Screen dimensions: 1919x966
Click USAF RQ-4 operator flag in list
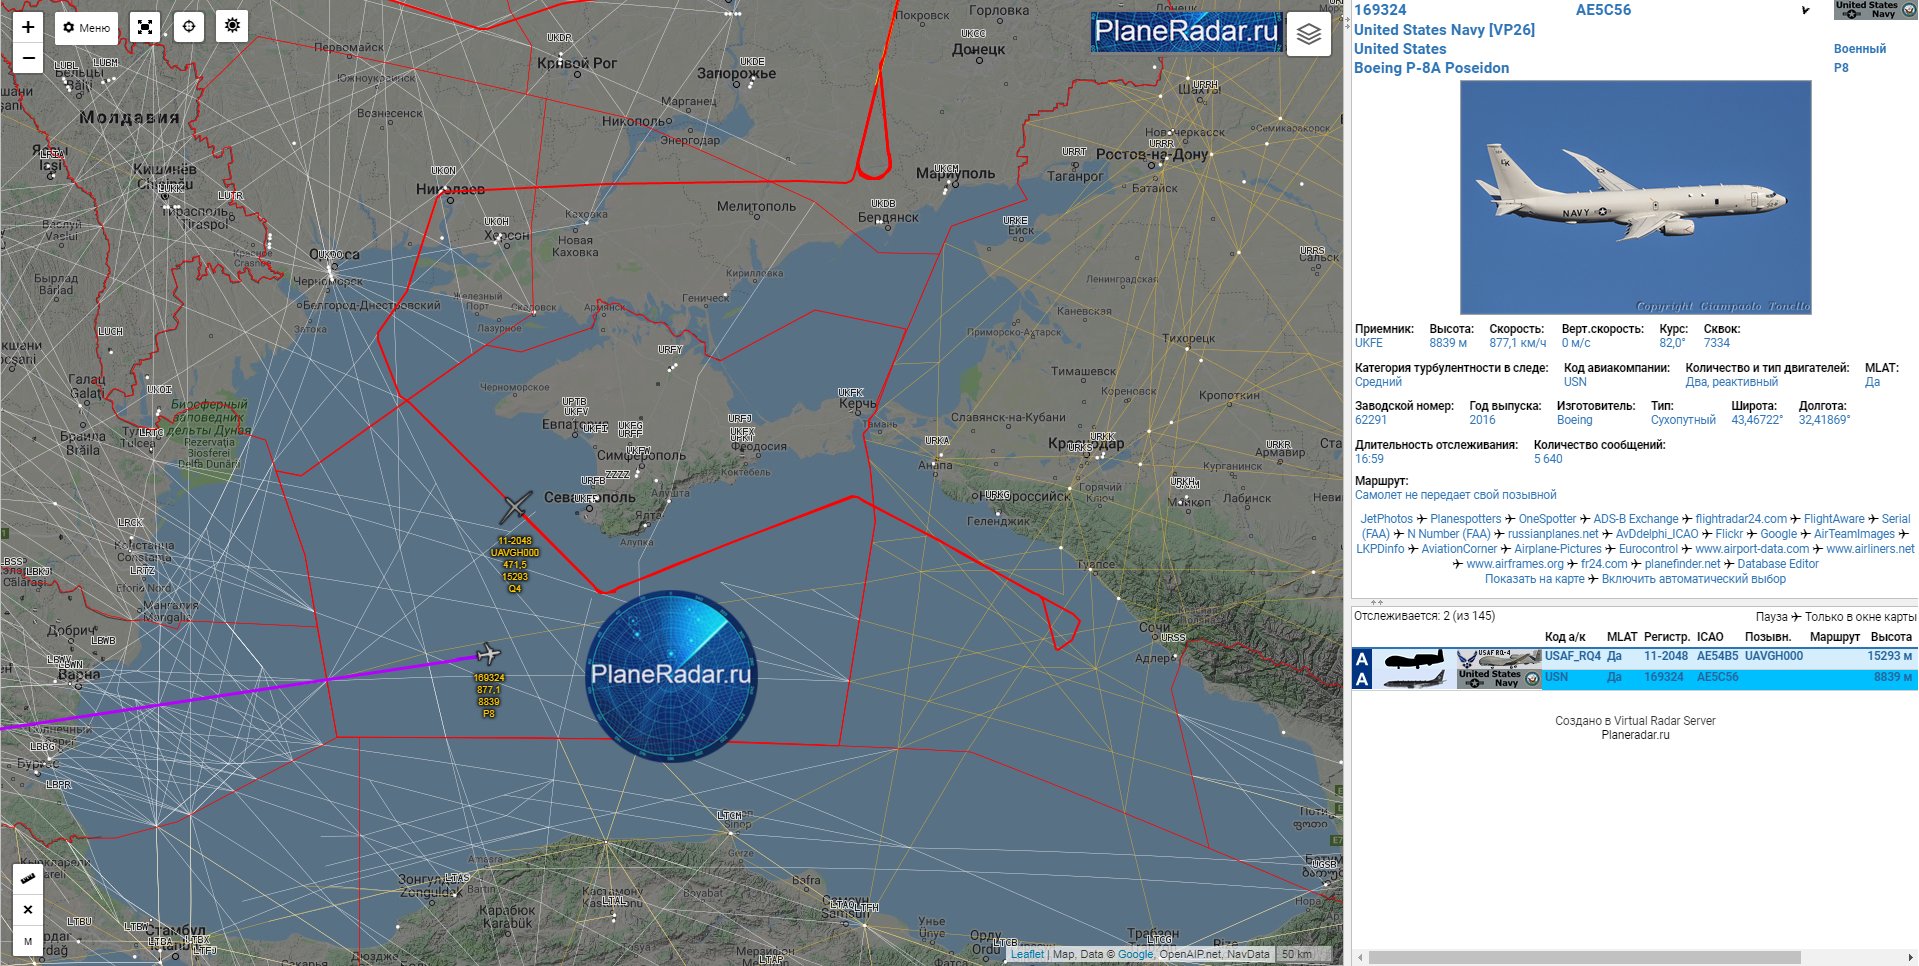tap(1498, 658)
